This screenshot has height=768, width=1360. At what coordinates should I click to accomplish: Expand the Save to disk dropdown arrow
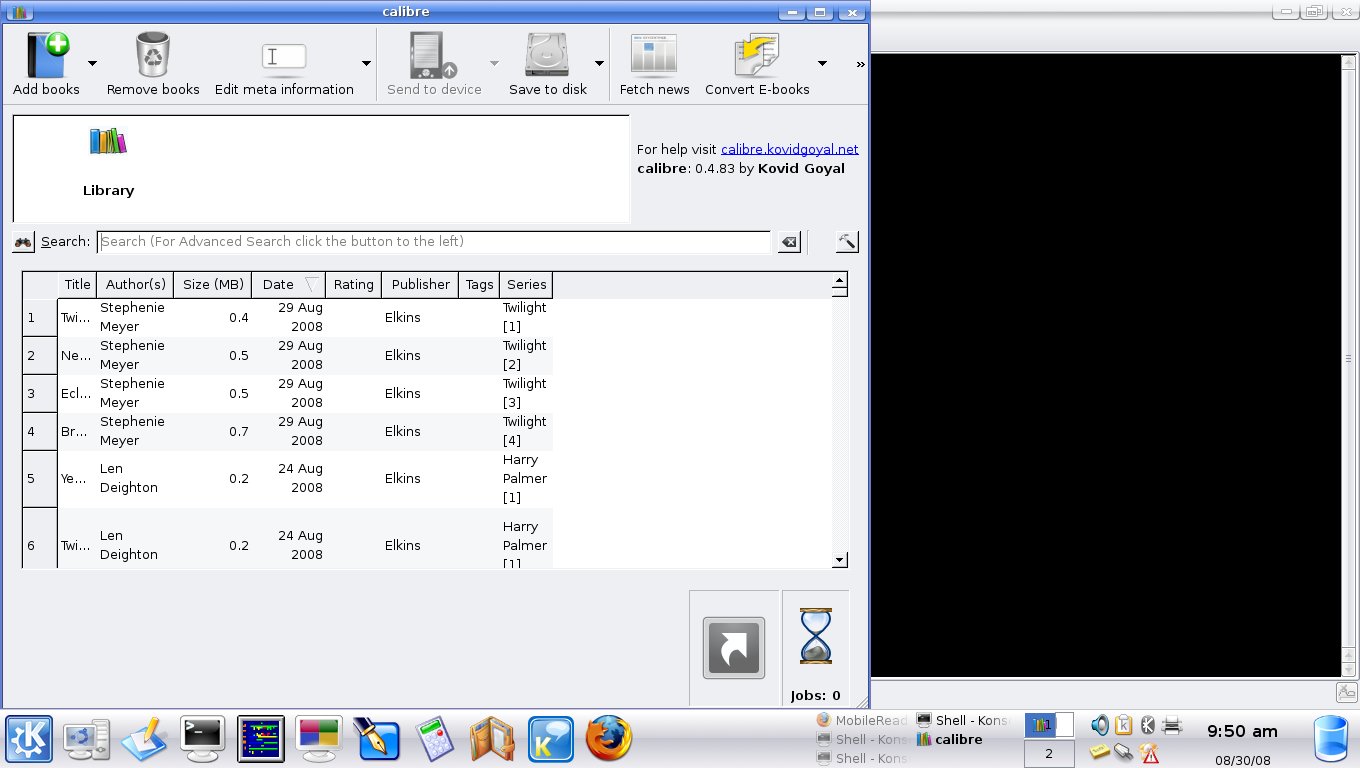[x=599, y=63]
